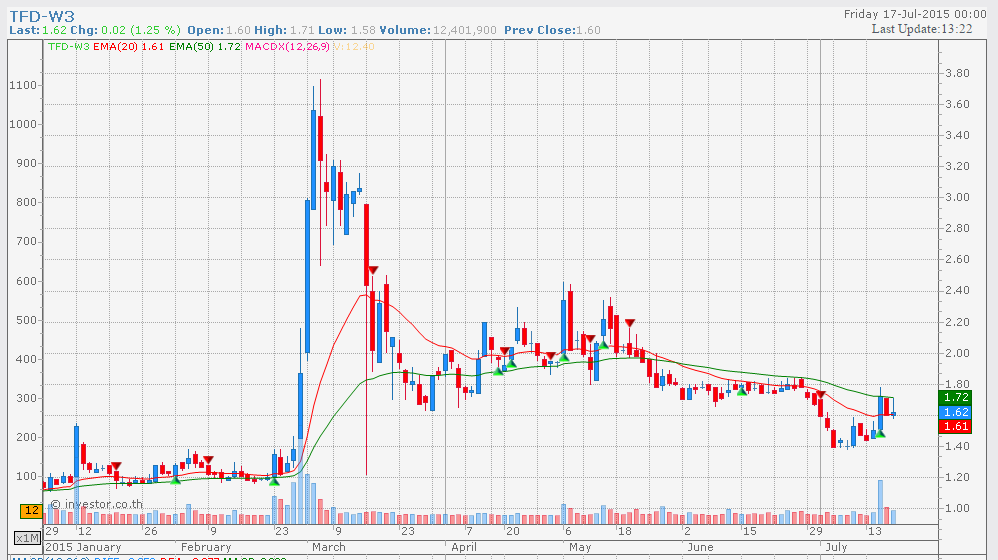
Task: Click the red sell triangle in mid-March
Action: [373, 270]
